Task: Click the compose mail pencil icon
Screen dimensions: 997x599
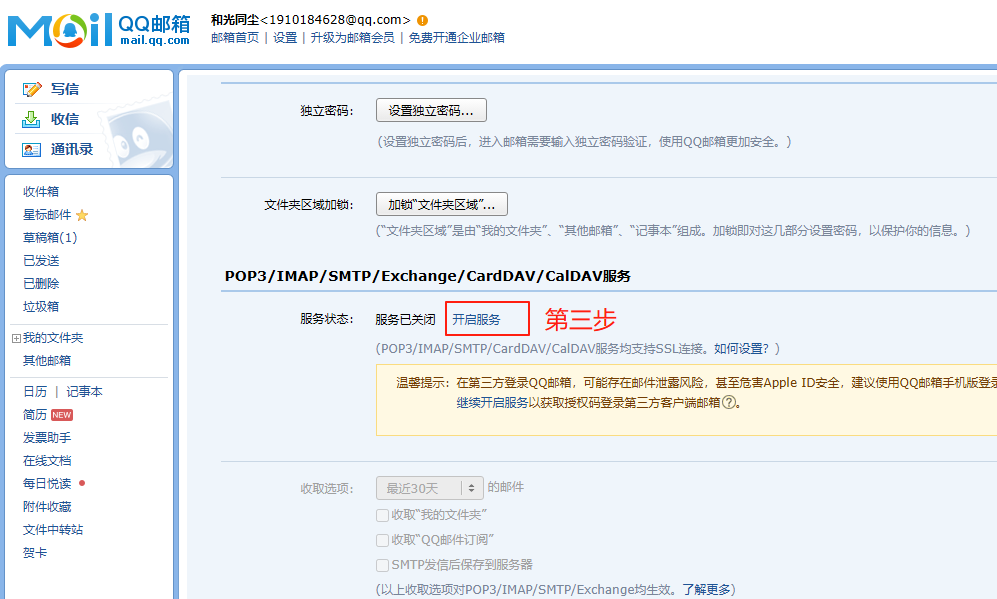Action: point(32,89)
